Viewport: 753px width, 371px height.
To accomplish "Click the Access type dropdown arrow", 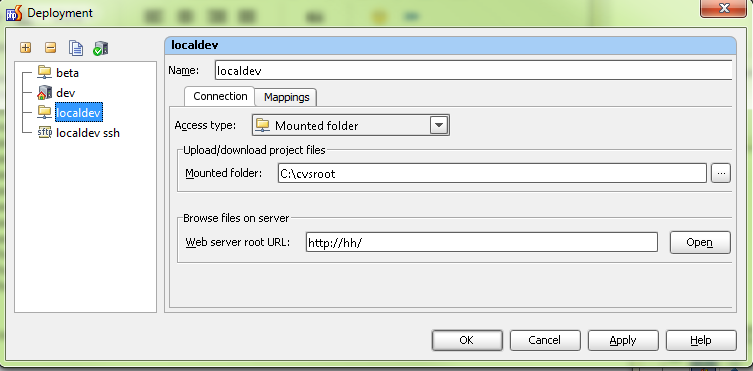I will [438, 126].
